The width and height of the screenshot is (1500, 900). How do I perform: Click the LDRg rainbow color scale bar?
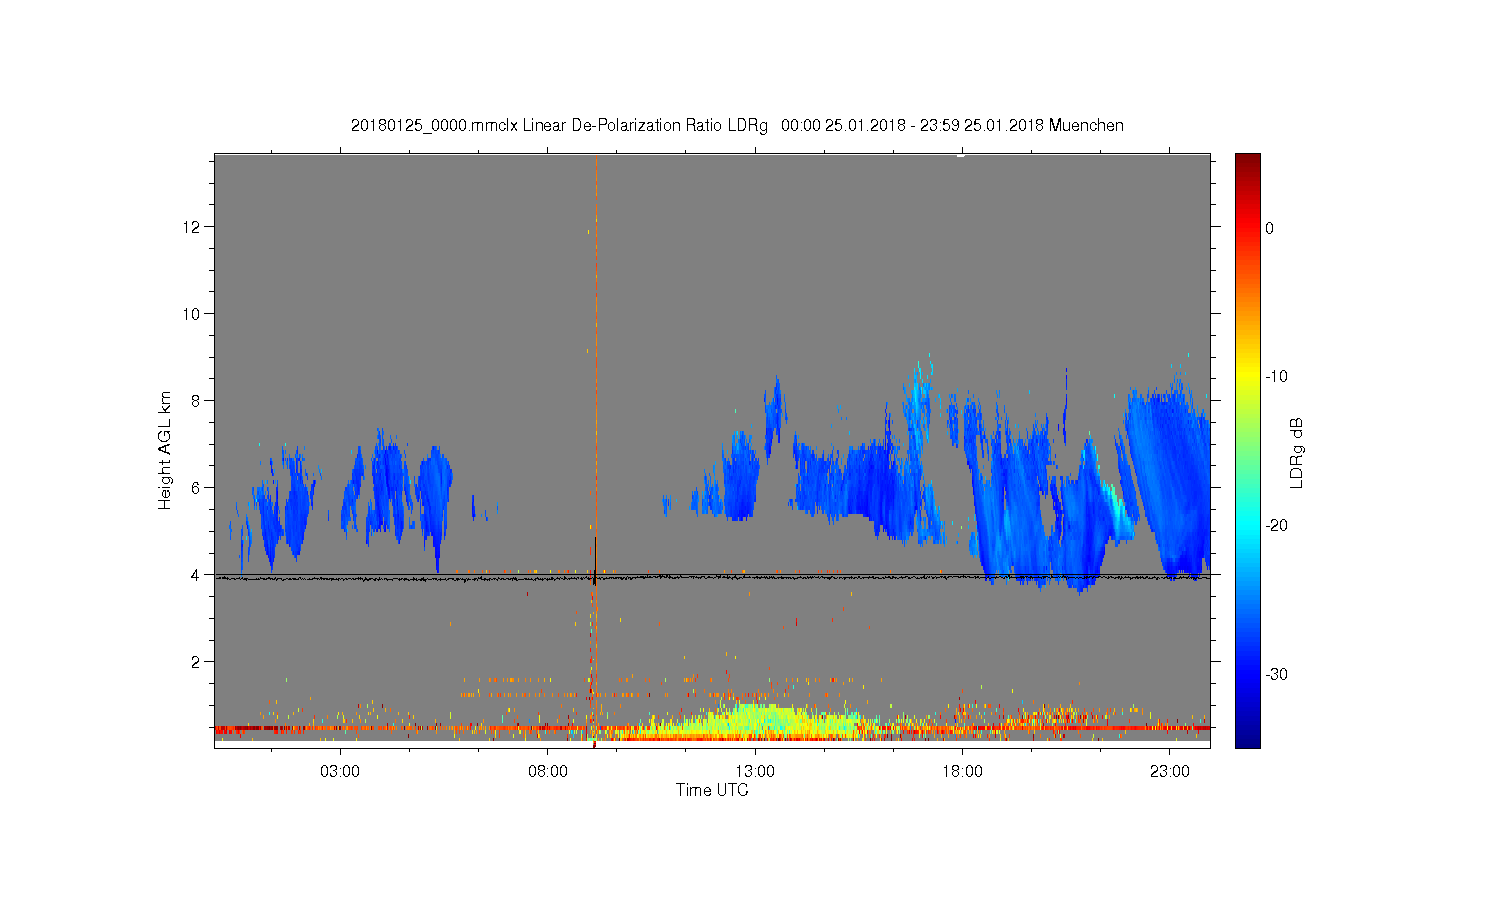1247,451
